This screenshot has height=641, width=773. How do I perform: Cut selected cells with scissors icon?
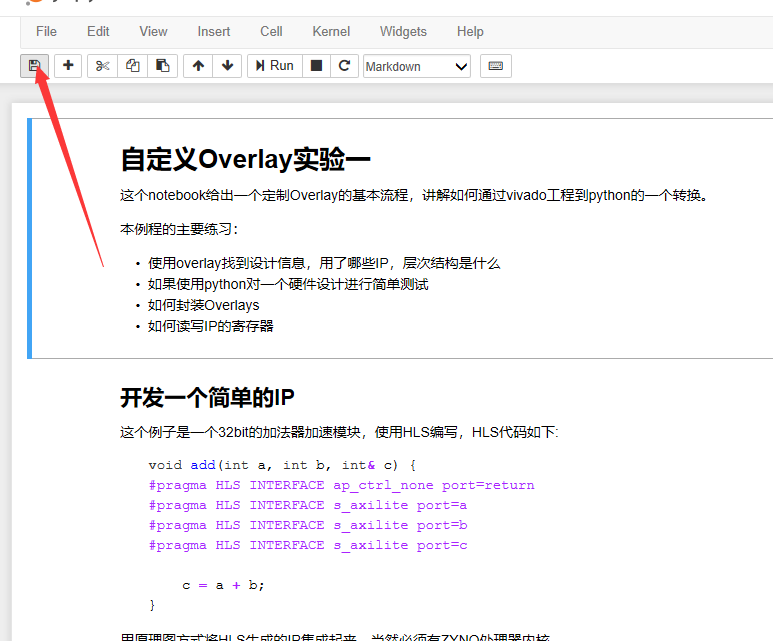tap(102, 66)
